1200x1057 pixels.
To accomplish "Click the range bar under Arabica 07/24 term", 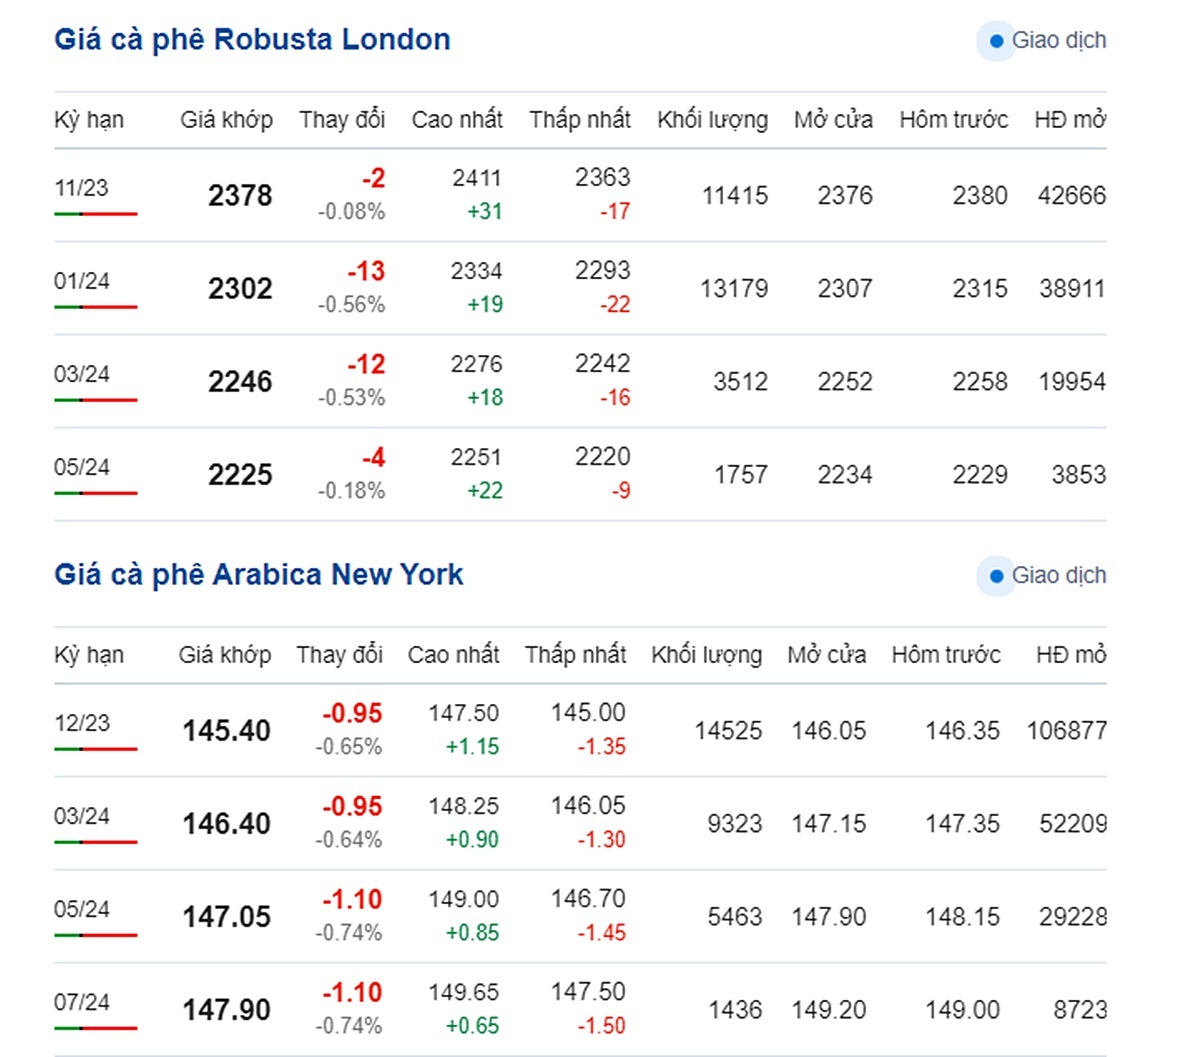I will click(95, 1028).
